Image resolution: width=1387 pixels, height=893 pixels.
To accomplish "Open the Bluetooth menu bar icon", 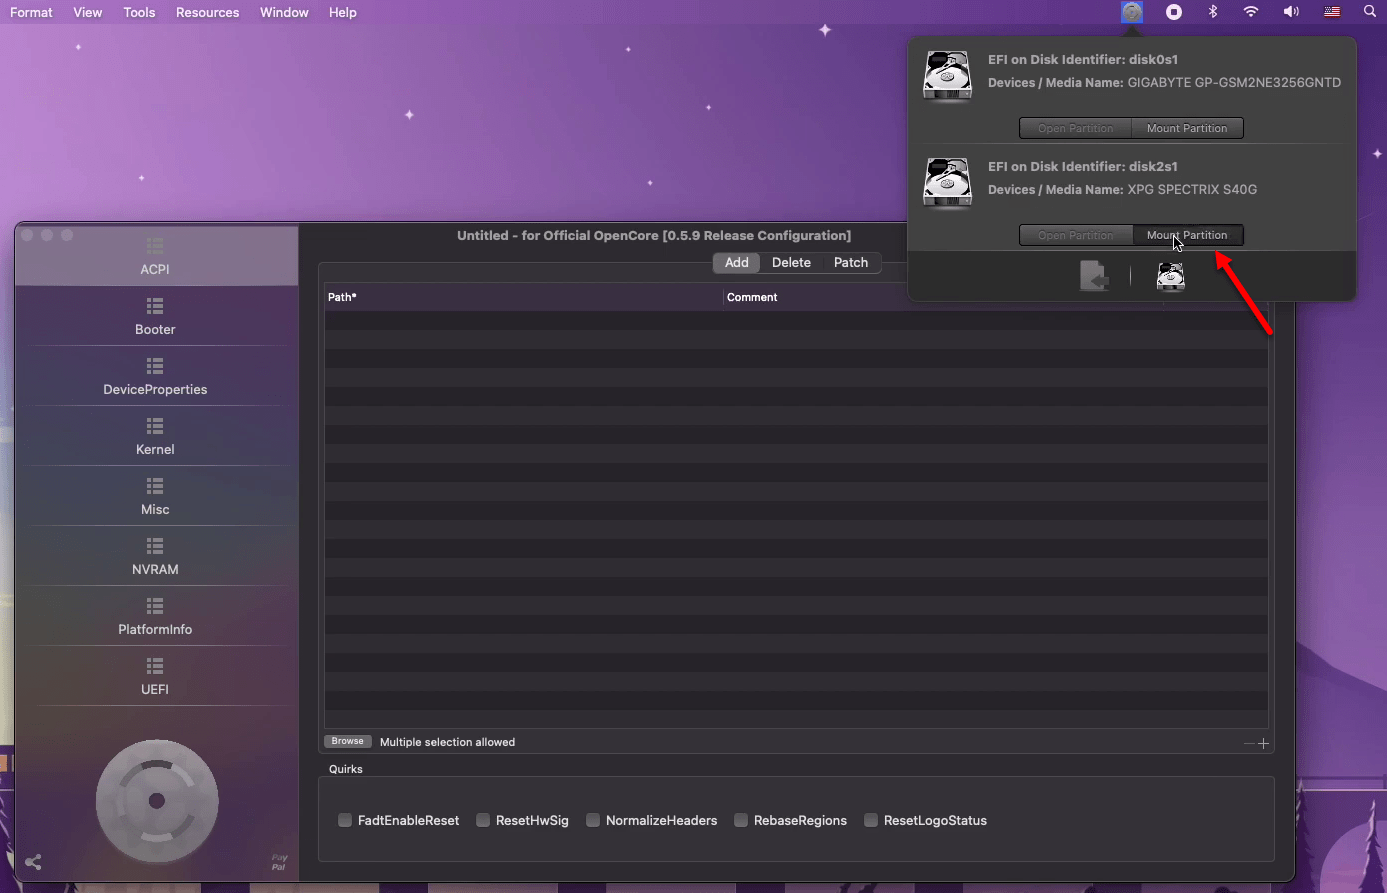I will tap(1213, 12).
